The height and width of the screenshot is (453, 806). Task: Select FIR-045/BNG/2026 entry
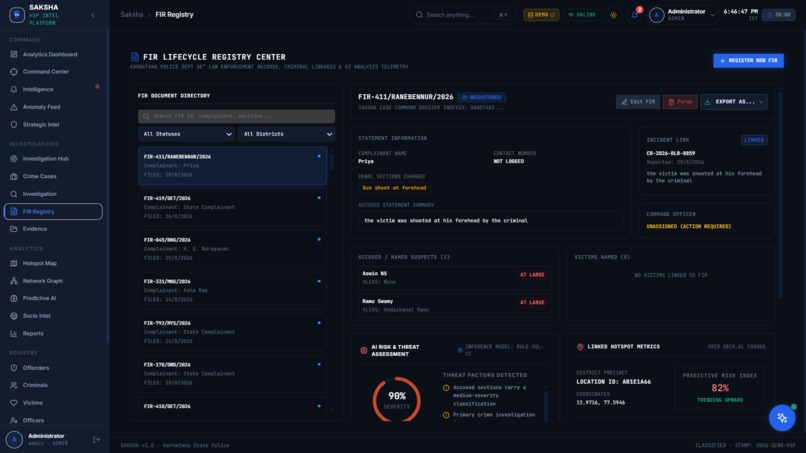232,249
